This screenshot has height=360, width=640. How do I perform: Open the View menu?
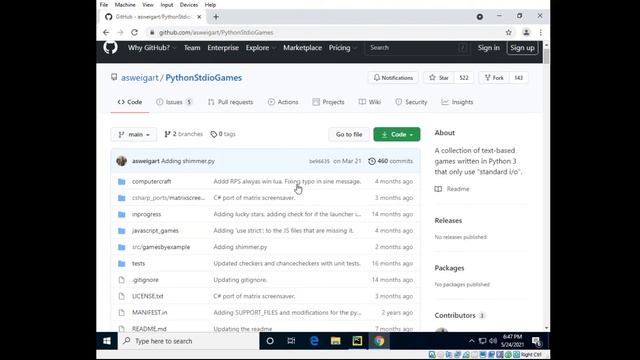[x=148, y=5]
